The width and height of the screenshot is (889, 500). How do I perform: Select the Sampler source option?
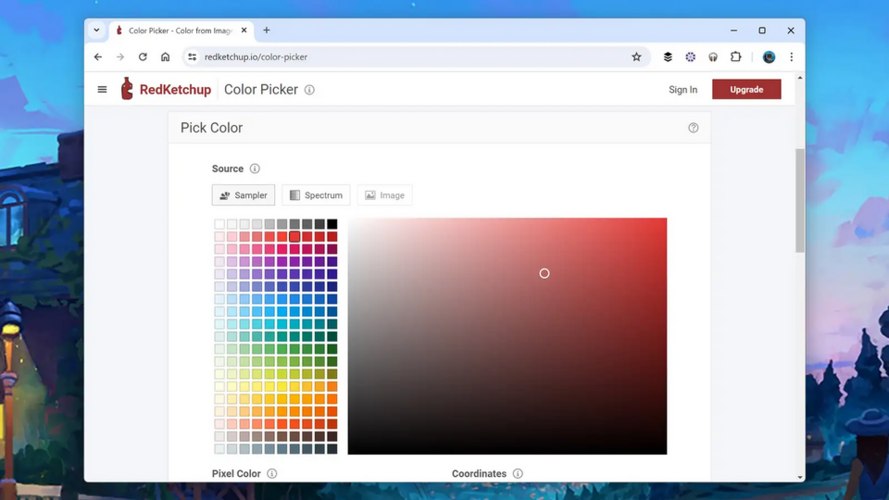click(243, 195)
